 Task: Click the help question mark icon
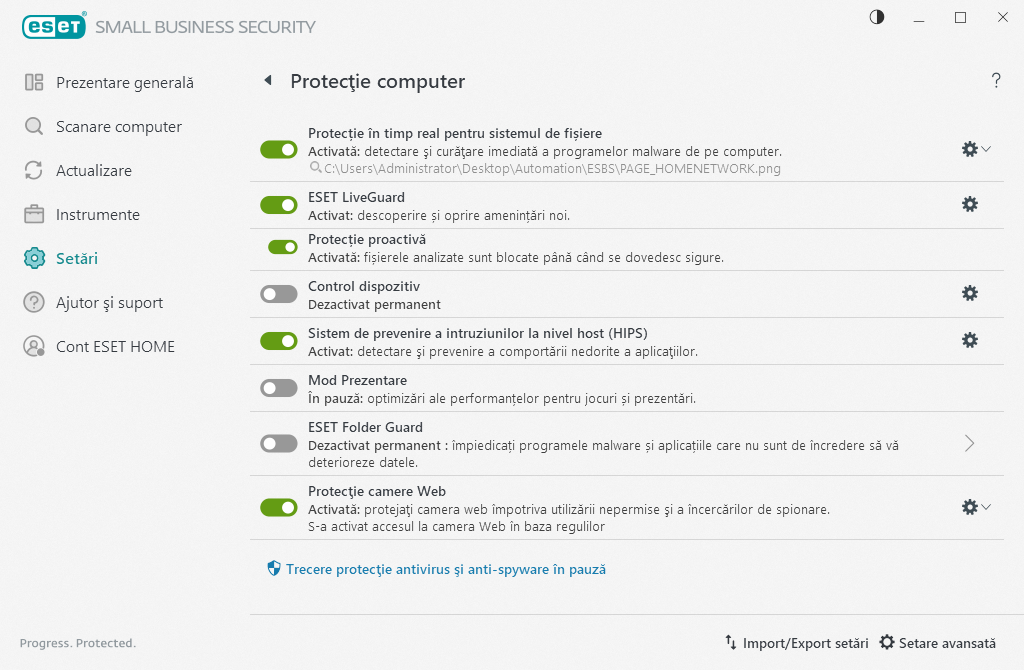click(996, 81)
